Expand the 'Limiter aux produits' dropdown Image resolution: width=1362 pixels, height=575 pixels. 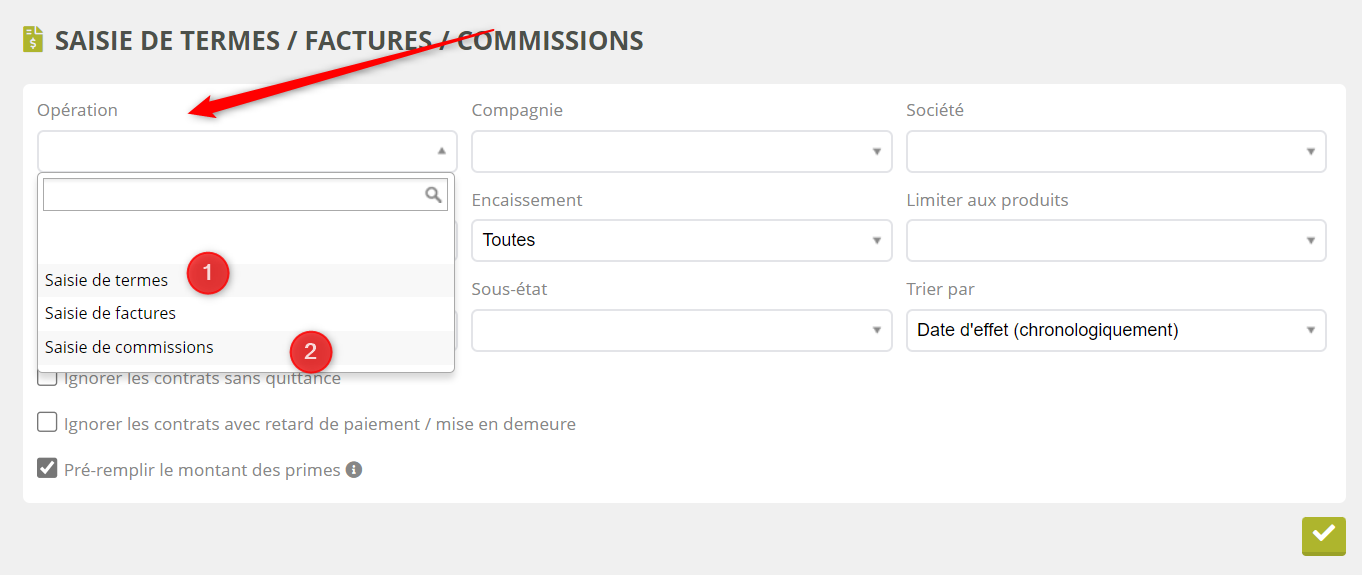pyautogui.click(x=1116, y=240)
